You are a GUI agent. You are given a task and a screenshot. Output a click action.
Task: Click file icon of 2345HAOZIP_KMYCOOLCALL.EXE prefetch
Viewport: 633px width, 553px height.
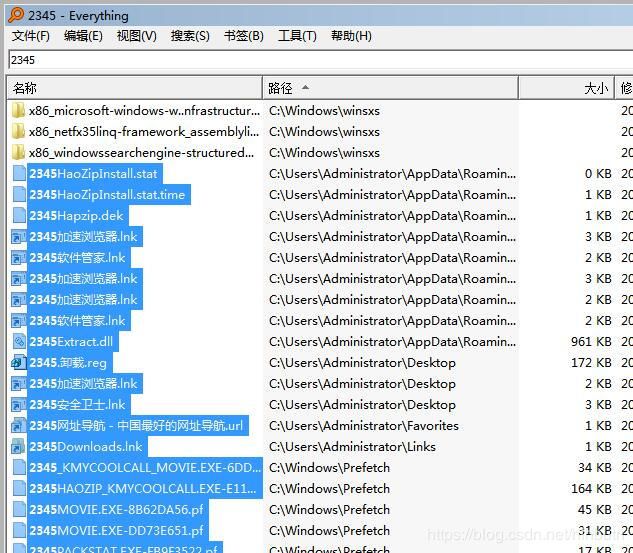point(19,488)
